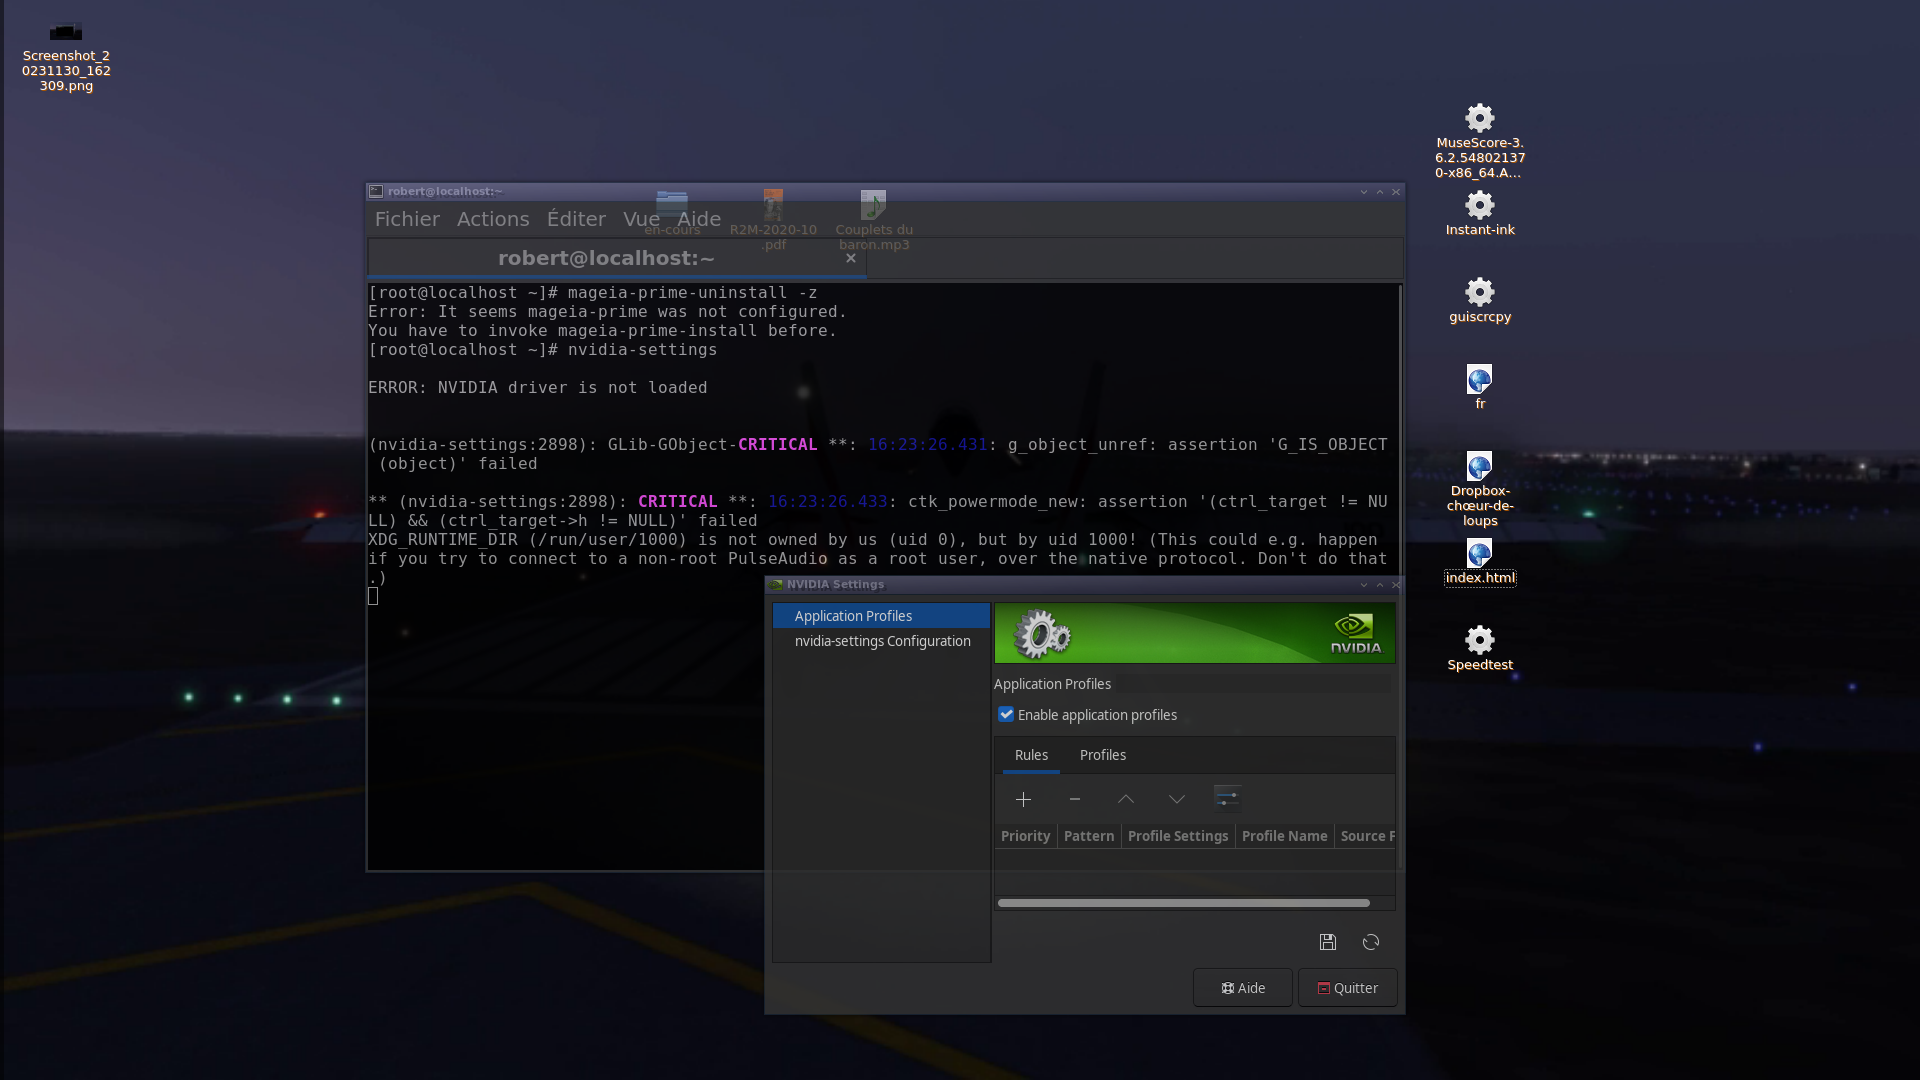Click the NVIDIA Settings title bar icon

tap(776, 584)
